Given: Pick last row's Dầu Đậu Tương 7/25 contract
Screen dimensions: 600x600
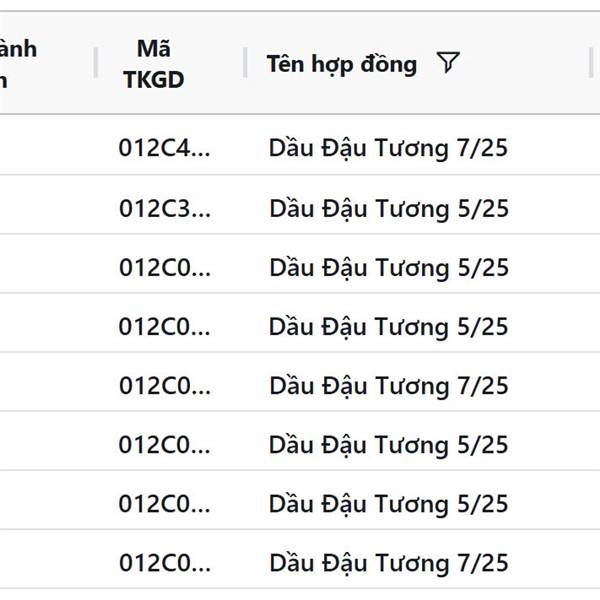Looking at the screenshot, I should click(388, 563).
